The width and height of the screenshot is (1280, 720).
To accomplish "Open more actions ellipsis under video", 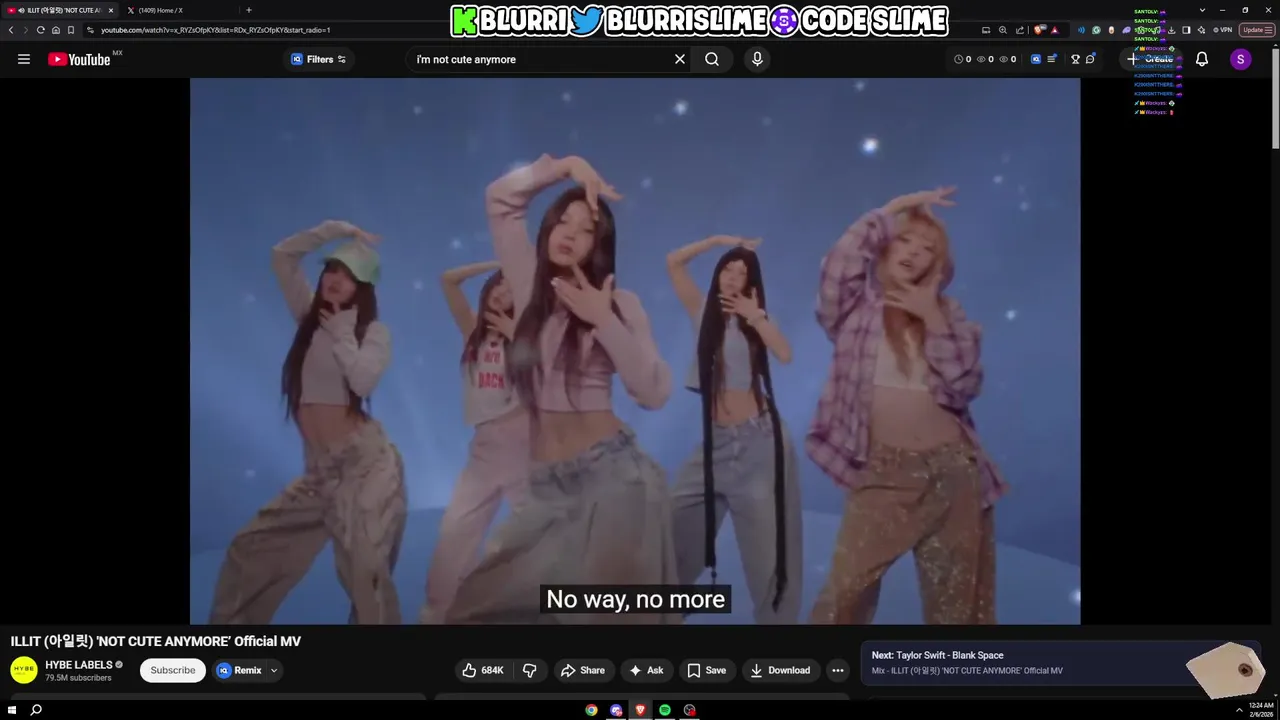I will (x=838, y=670).
